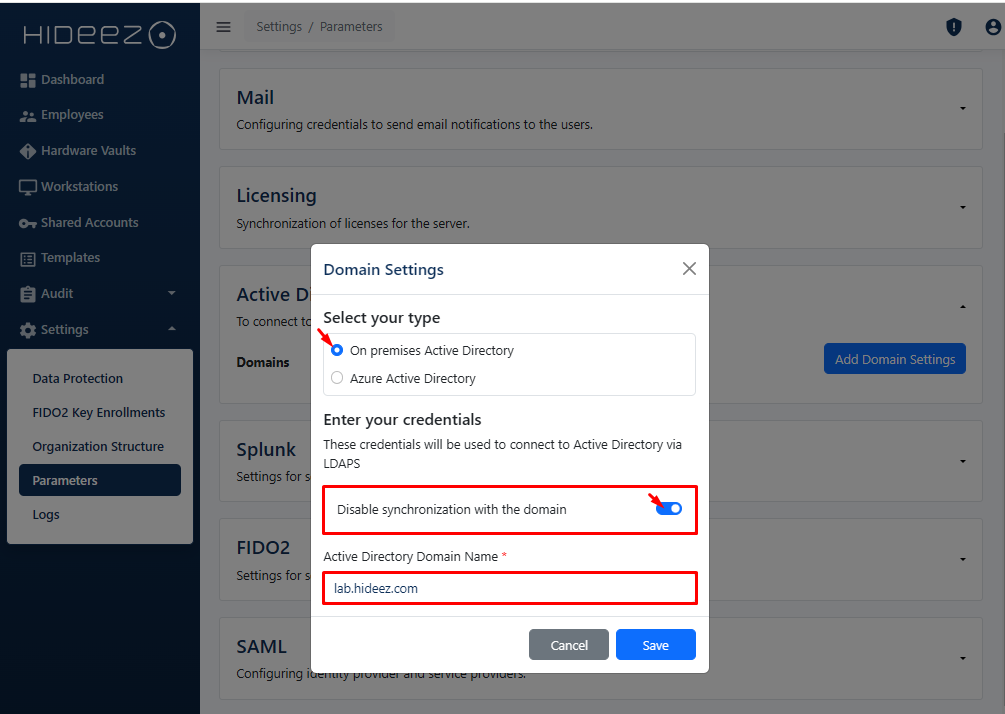
Task: Toggle Disable synchronization with the domain
Action: tap(668, 509)
